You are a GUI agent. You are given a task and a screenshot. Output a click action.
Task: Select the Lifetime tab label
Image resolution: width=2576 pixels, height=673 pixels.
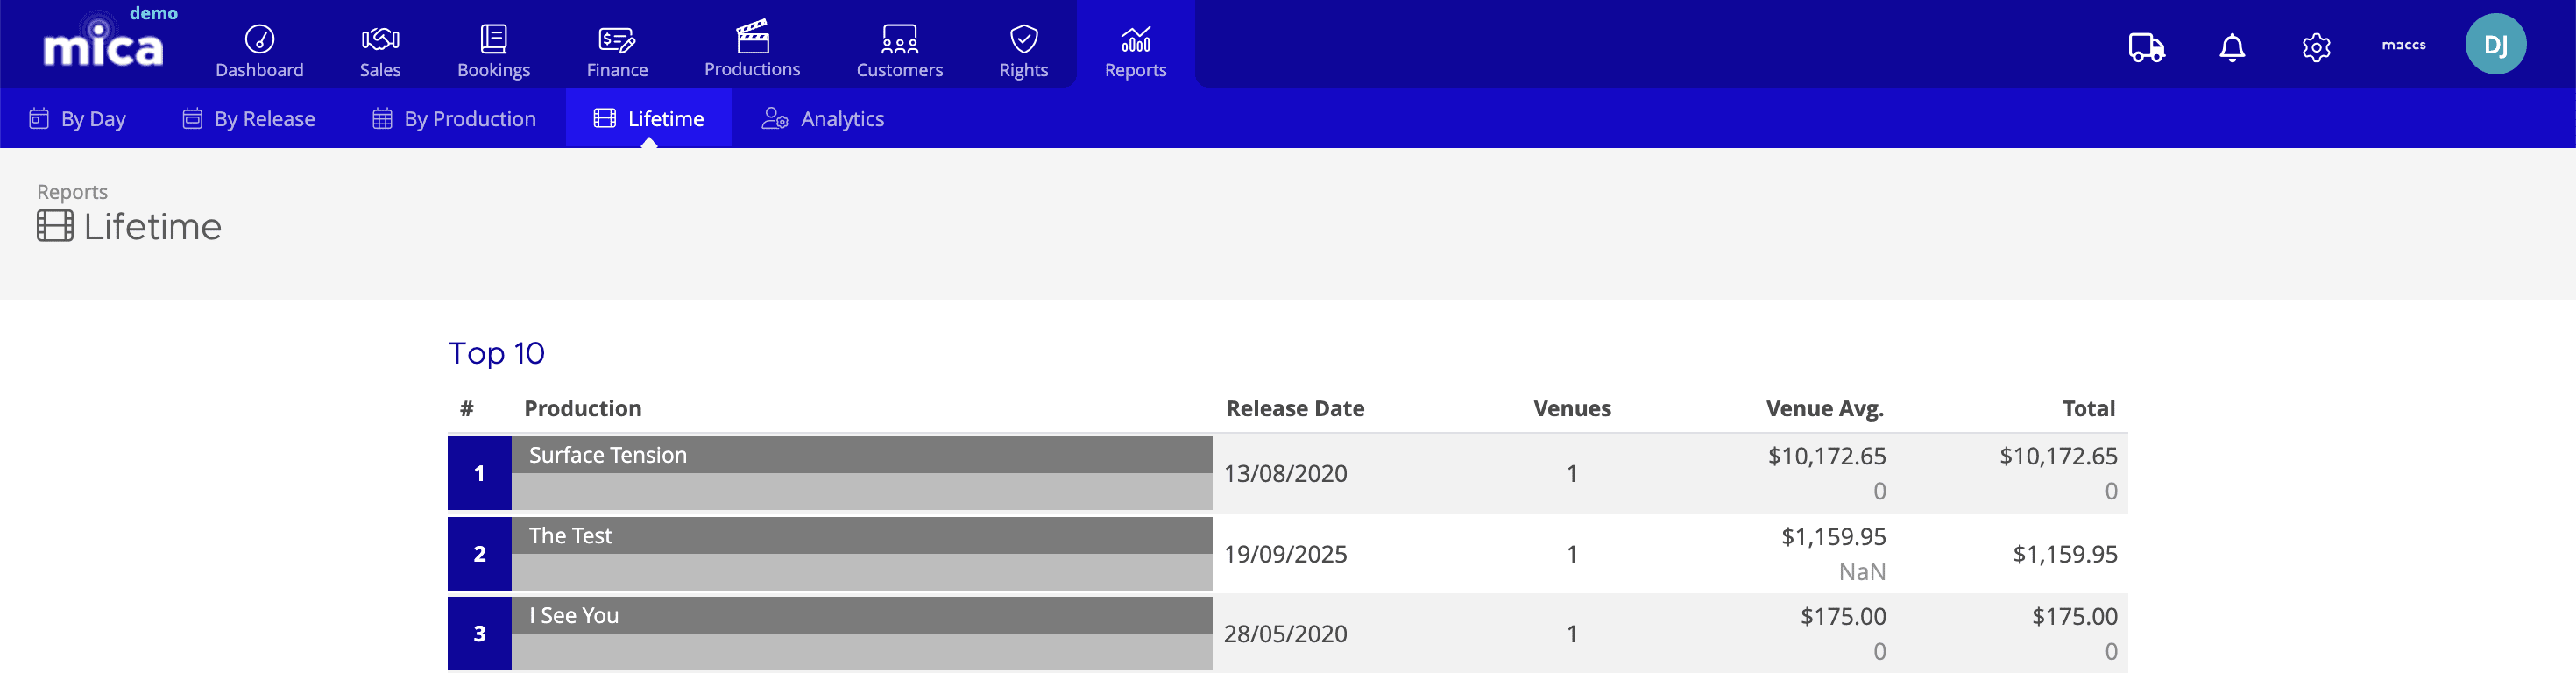coord(666,119)
